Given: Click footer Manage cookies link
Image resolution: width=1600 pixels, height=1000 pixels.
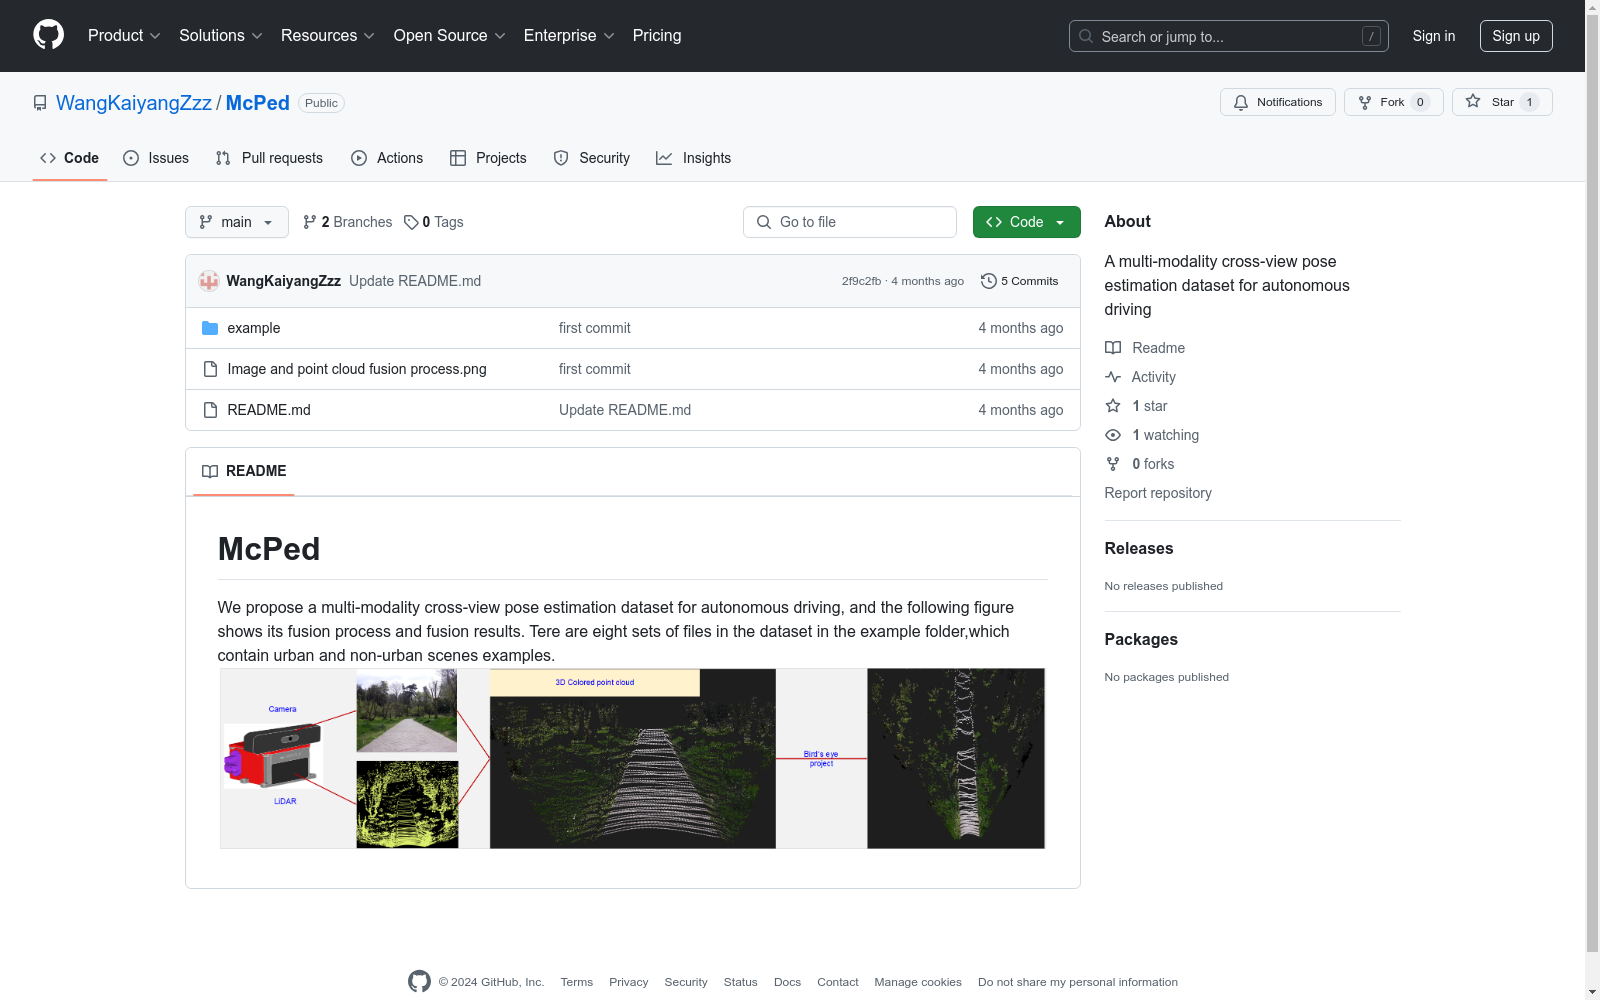Looking at the screenshot, I should tap(918, 982).
